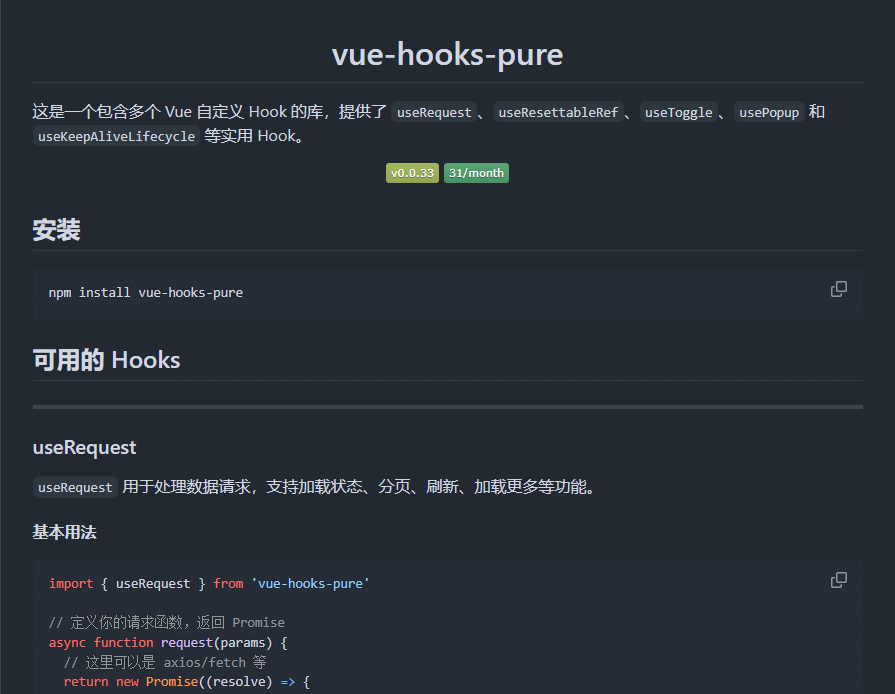Image resolution: width=895 pixels, height=694 pixels.
Task: Click the useRequest section heading
Action: 84,447
